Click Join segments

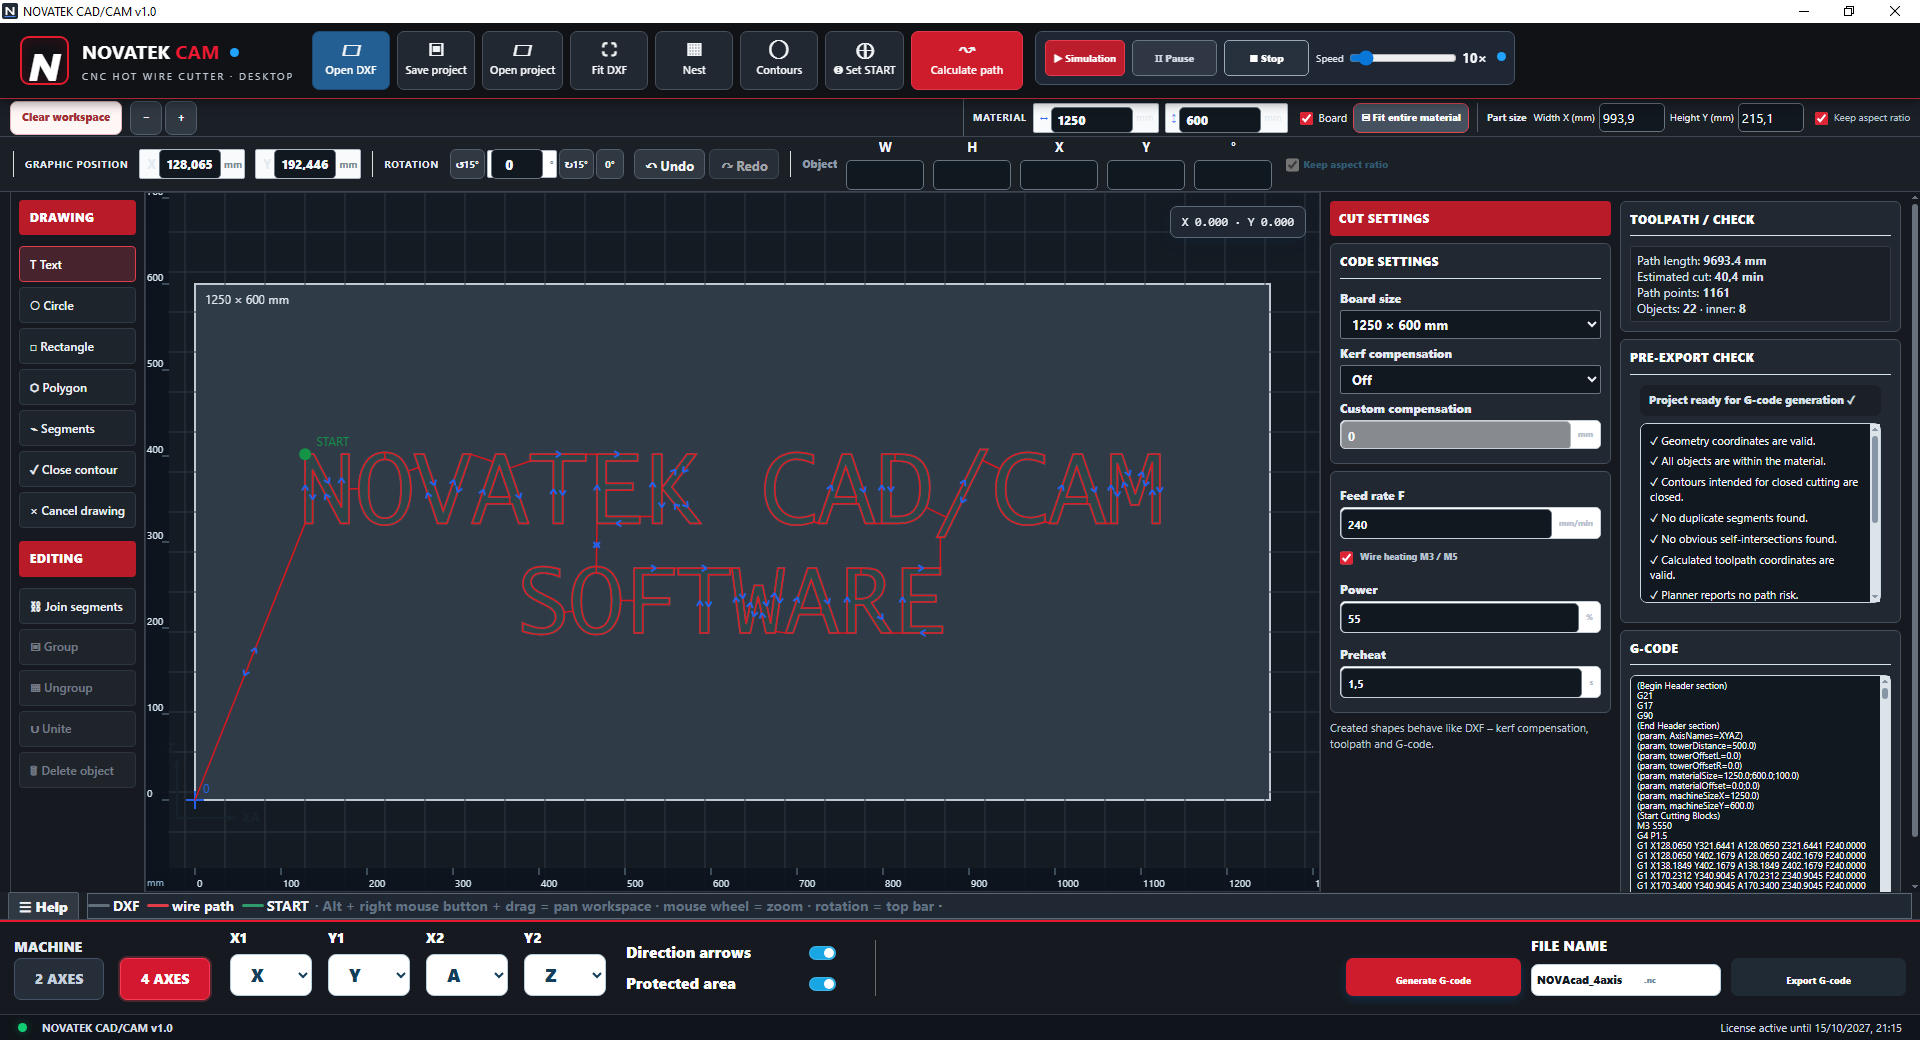[x=77, y=606]
